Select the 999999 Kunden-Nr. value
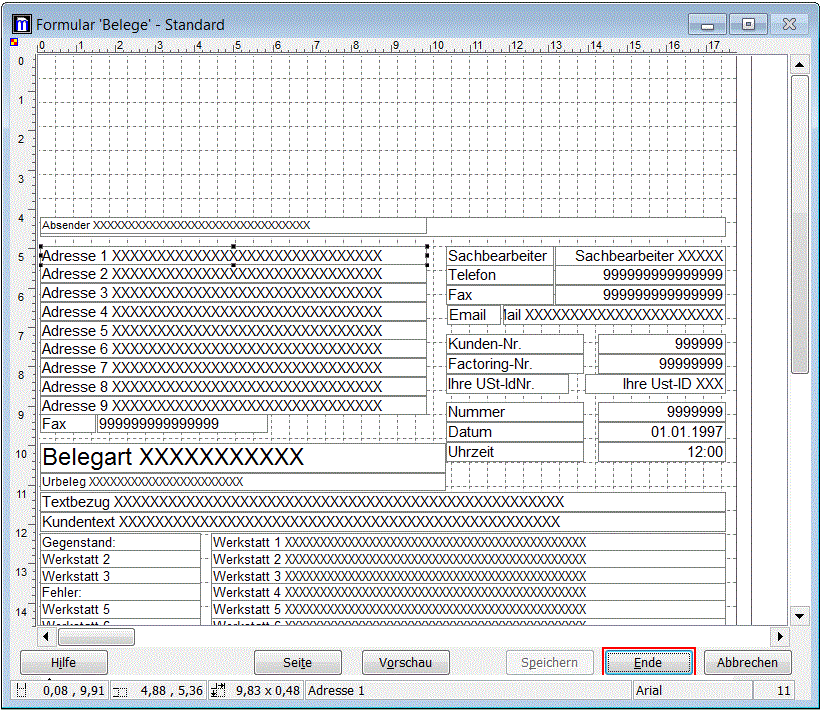This screenshot has height=711, width=821. [x=662, y=345]
